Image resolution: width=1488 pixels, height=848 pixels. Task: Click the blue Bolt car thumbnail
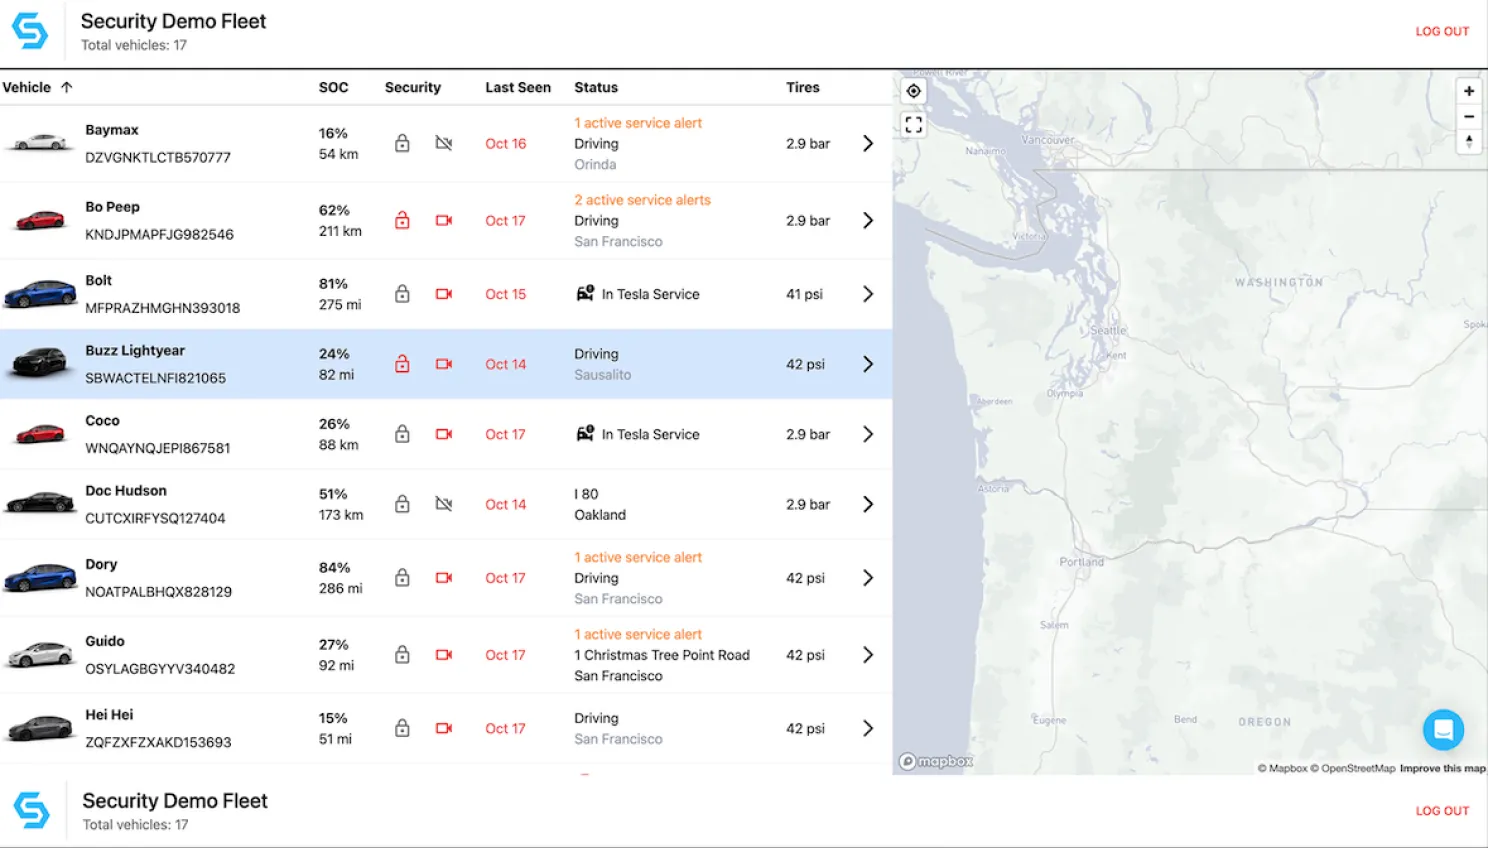click(40, 293)
